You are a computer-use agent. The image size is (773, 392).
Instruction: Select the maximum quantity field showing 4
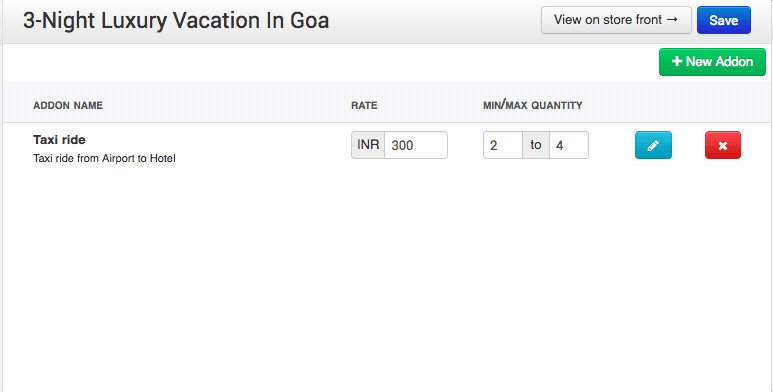pos(569,145)
